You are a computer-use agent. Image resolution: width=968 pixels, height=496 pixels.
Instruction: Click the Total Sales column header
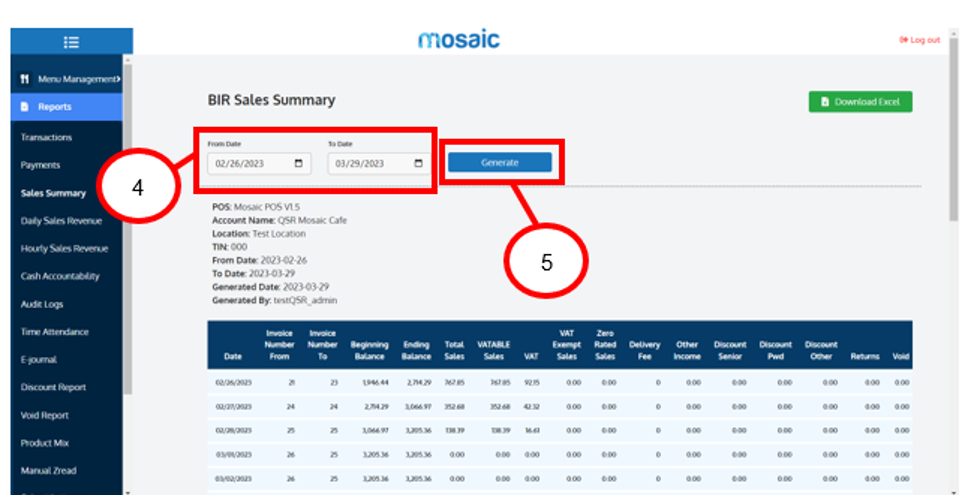pos(454,350)
